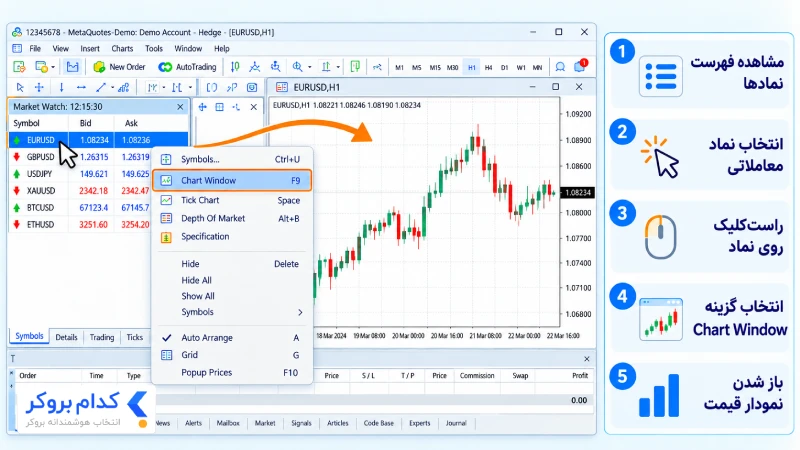This screenshot has height=450, width=800.
Task: Open the Alerts tab in terminal panel
Action: (193, 423)
